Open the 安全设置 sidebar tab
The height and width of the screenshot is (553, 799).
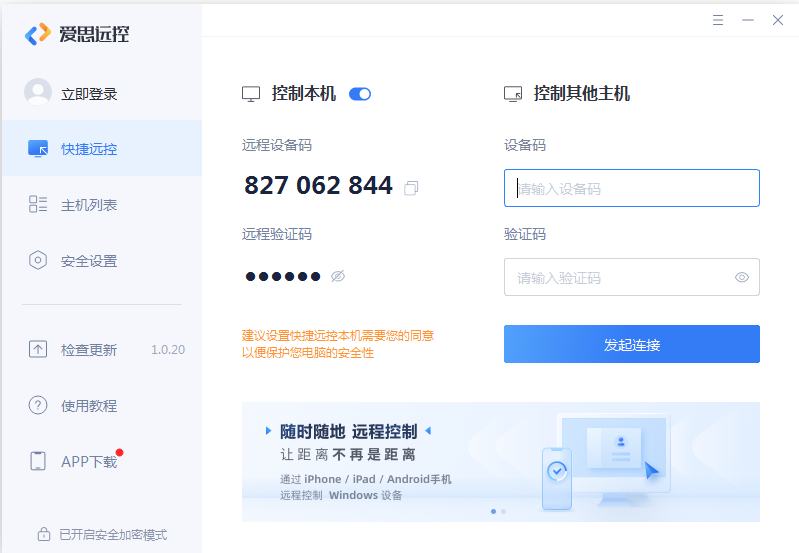point(102,260)
